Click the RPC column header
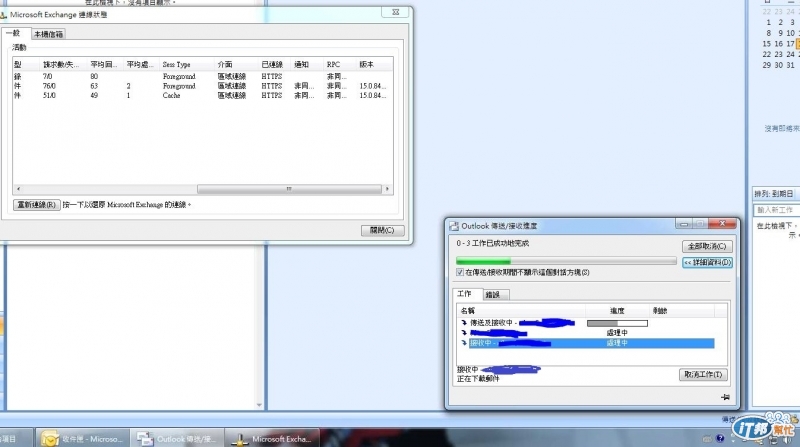Screen dimensions: 800x447 [340, 64]
